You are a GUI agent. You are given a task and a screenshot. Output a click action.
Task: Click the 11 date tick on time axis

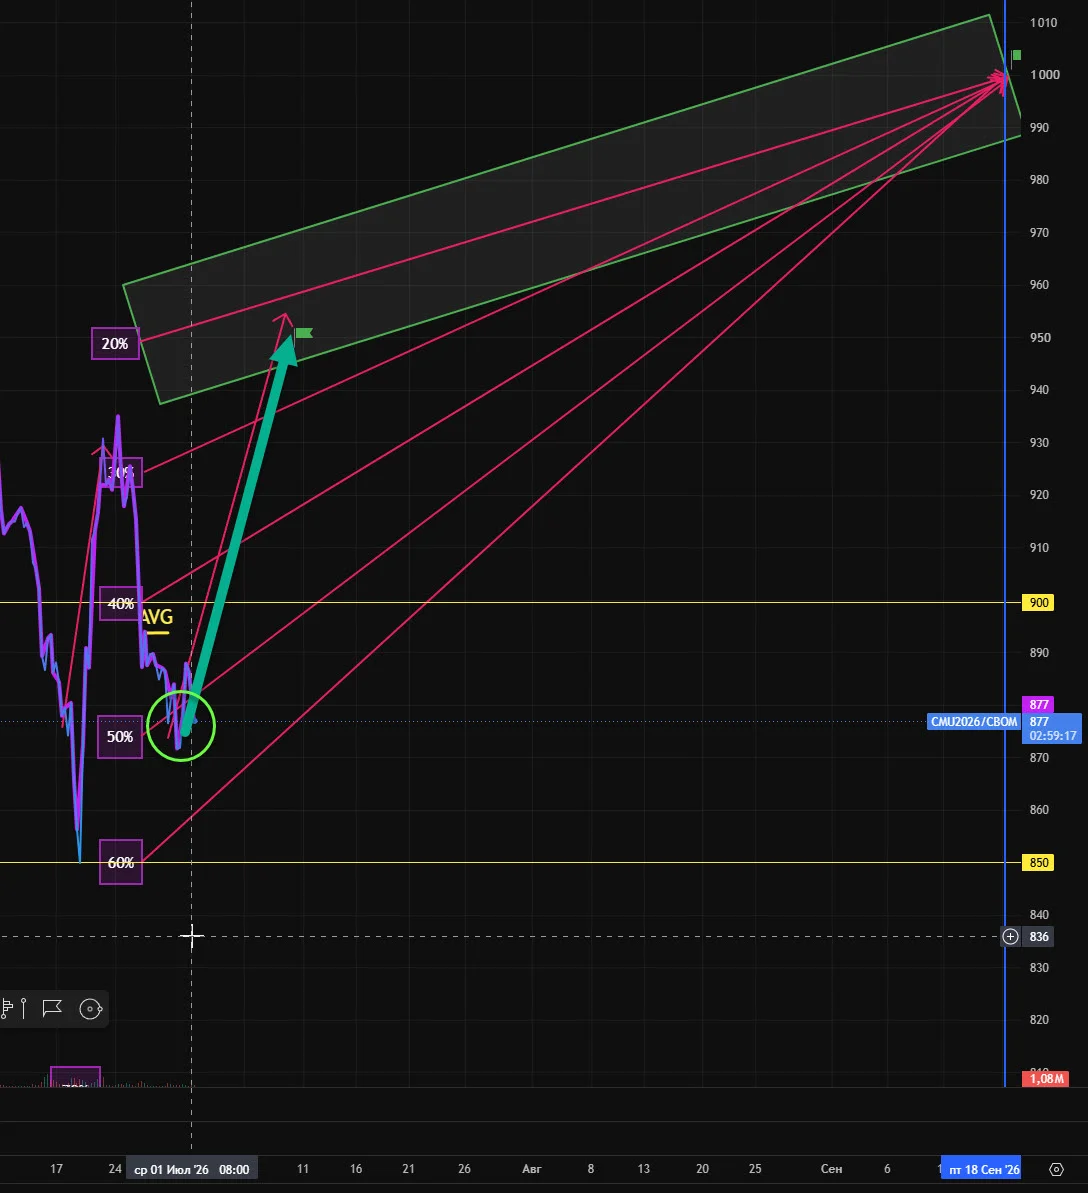click(303, 1169)
